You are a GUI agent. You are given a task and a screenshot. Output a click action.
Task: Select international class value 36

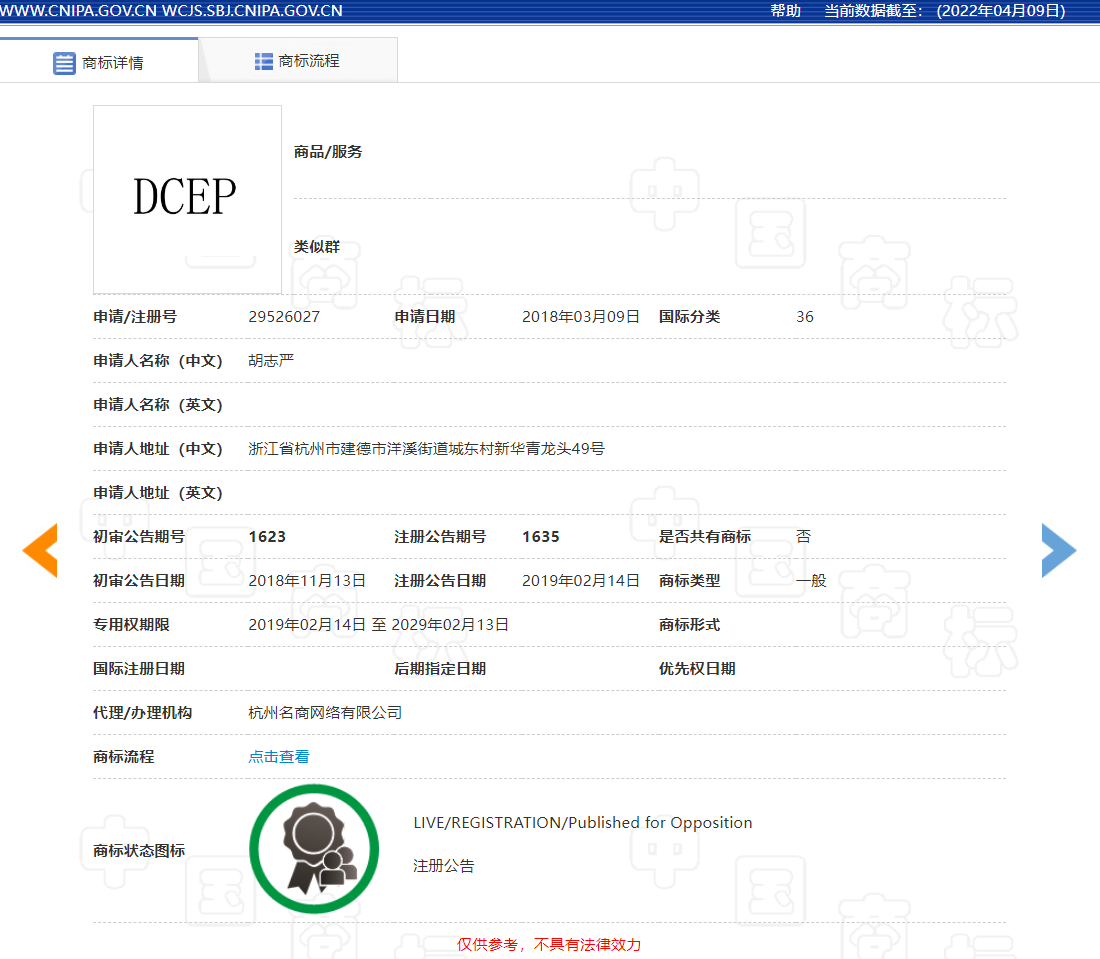805,317
